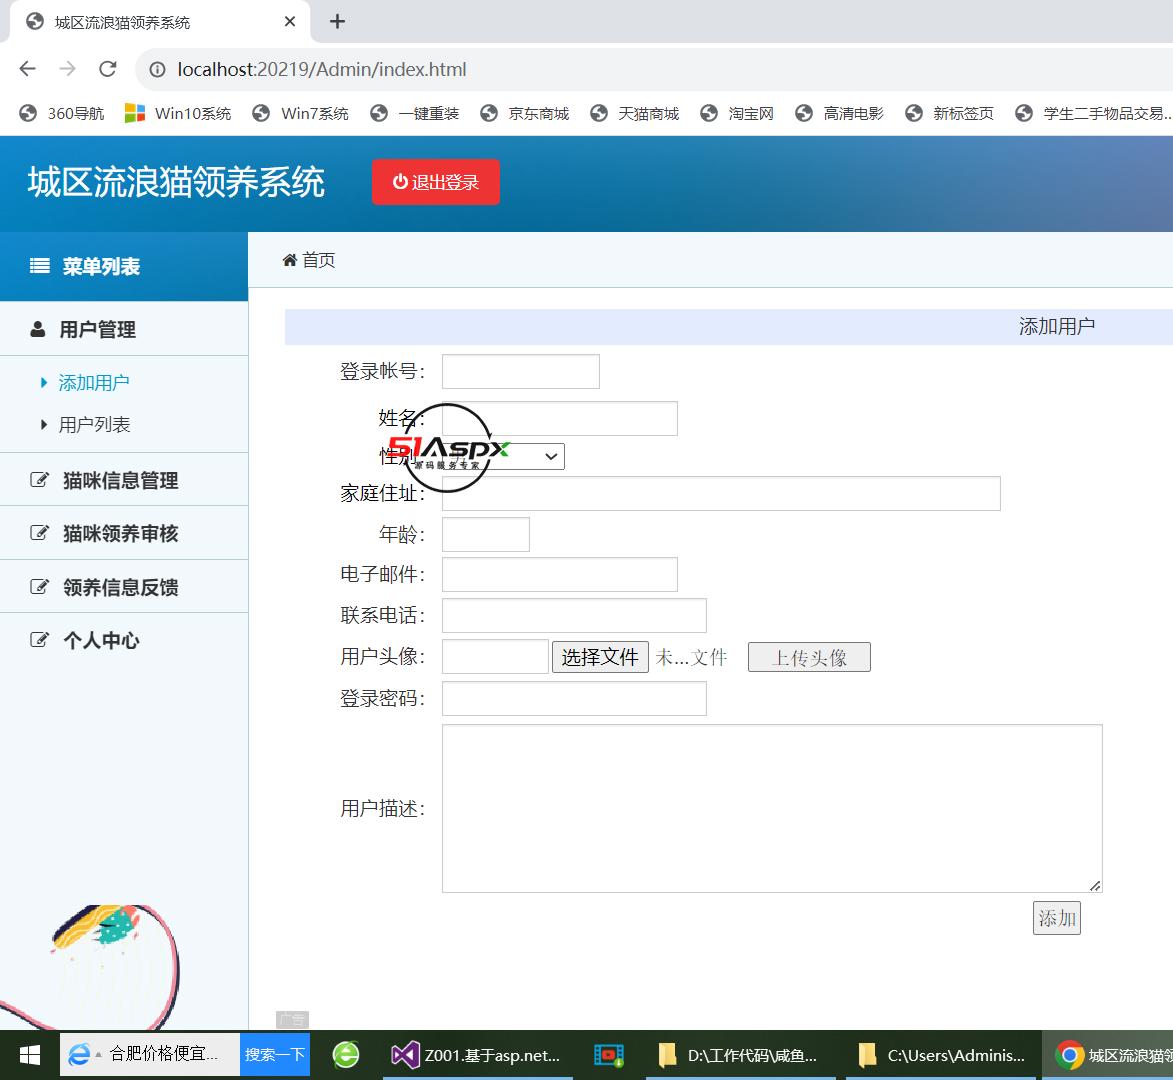The width and height of the screenshot is (1173, 1080).
Task: Expand the arrow beside 添加用户
Action: click(43, 382)
